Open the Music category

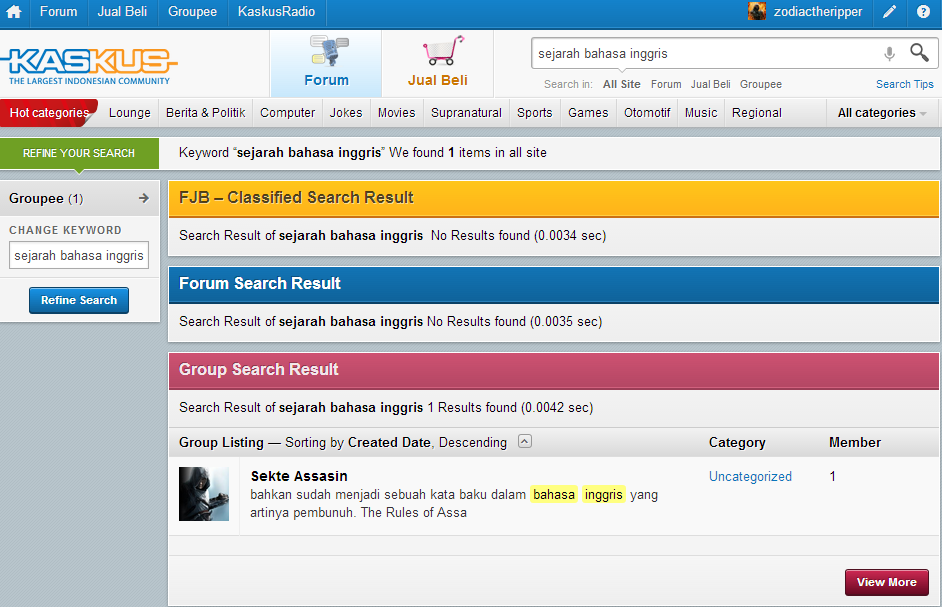pos(701,113)
